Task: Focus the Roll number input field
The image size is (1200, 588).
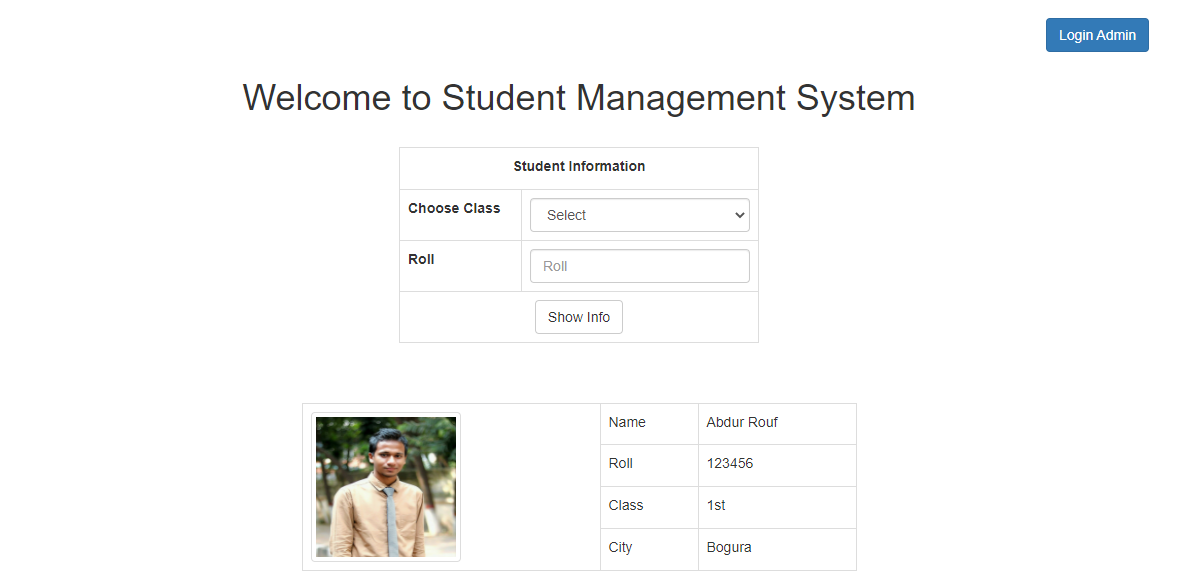Action: pyautogui.click(x=639, y=266)
